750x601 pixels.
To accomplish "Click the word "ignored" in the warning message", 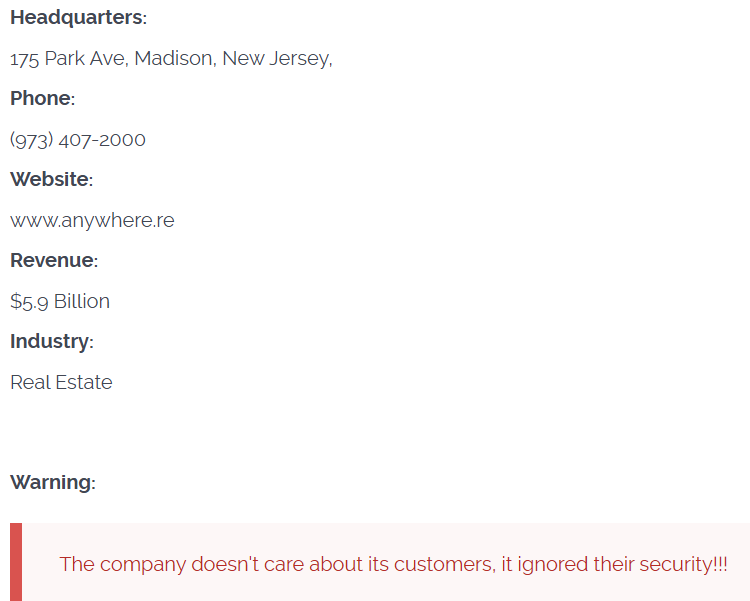I will (x=549, y=564).
